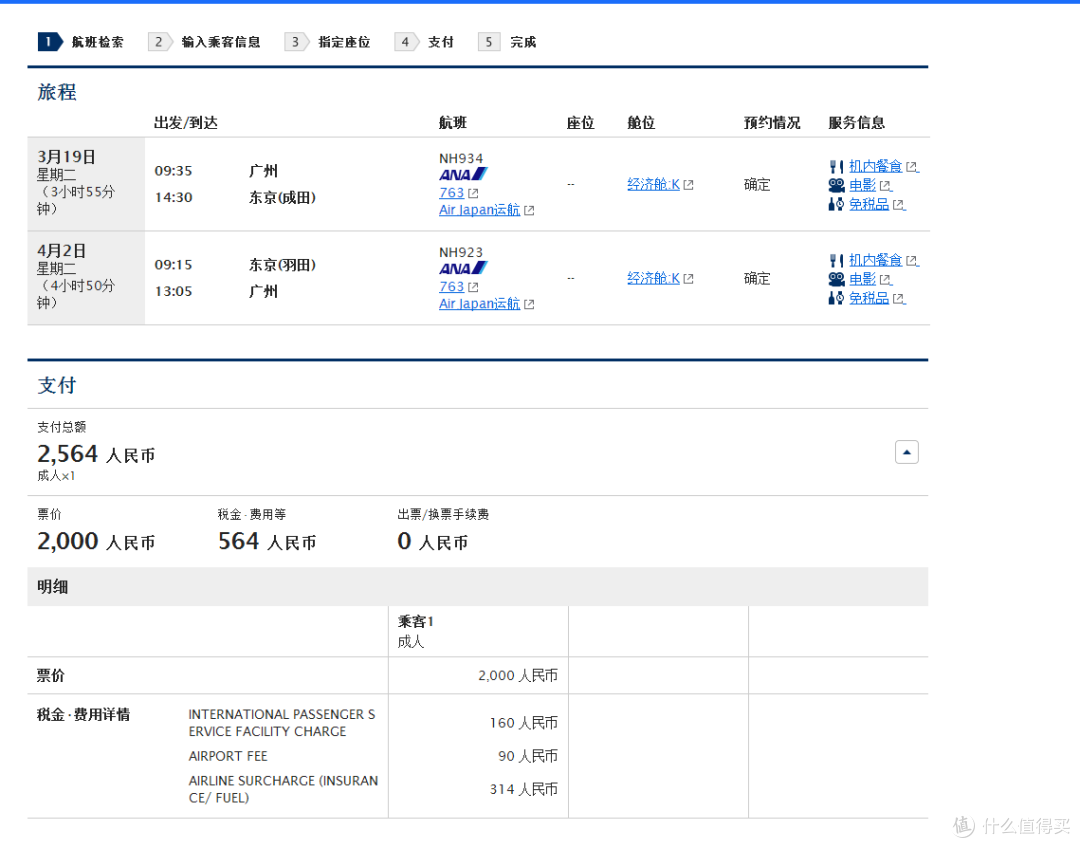Open Air Japan运航 link for NH923
Image resolution: width=1080 pixels, height=848 pixels.
pos(480,303)
